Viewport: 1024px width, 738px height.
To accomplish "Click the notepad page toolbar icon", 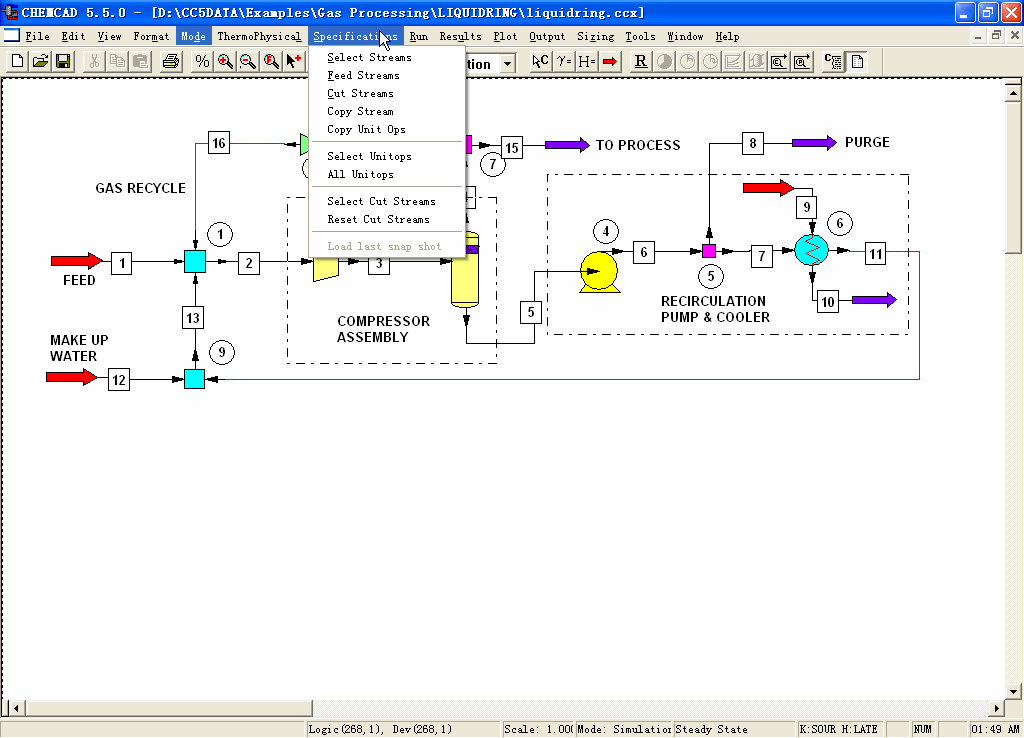I will click(857, 61).
